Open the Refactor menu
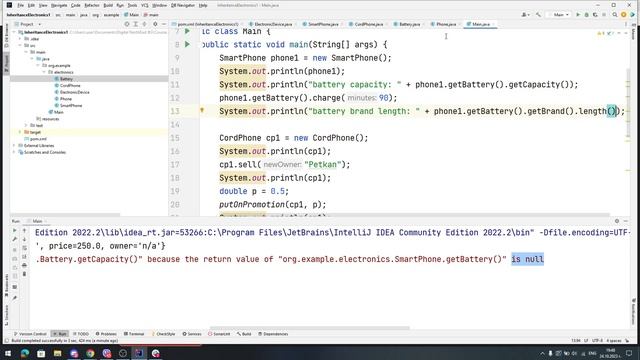The height and width of the screenshot is (360, 640). coord(92,5)
